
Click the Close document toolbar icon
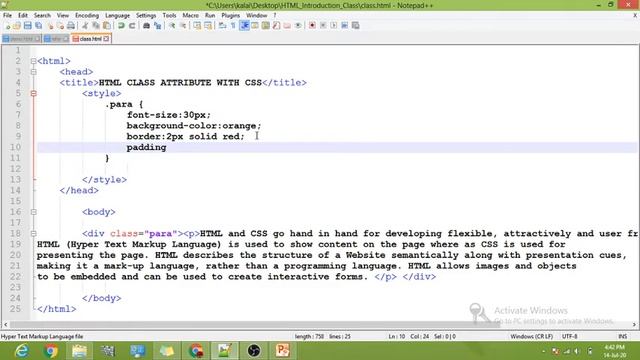tap(50, 25)
